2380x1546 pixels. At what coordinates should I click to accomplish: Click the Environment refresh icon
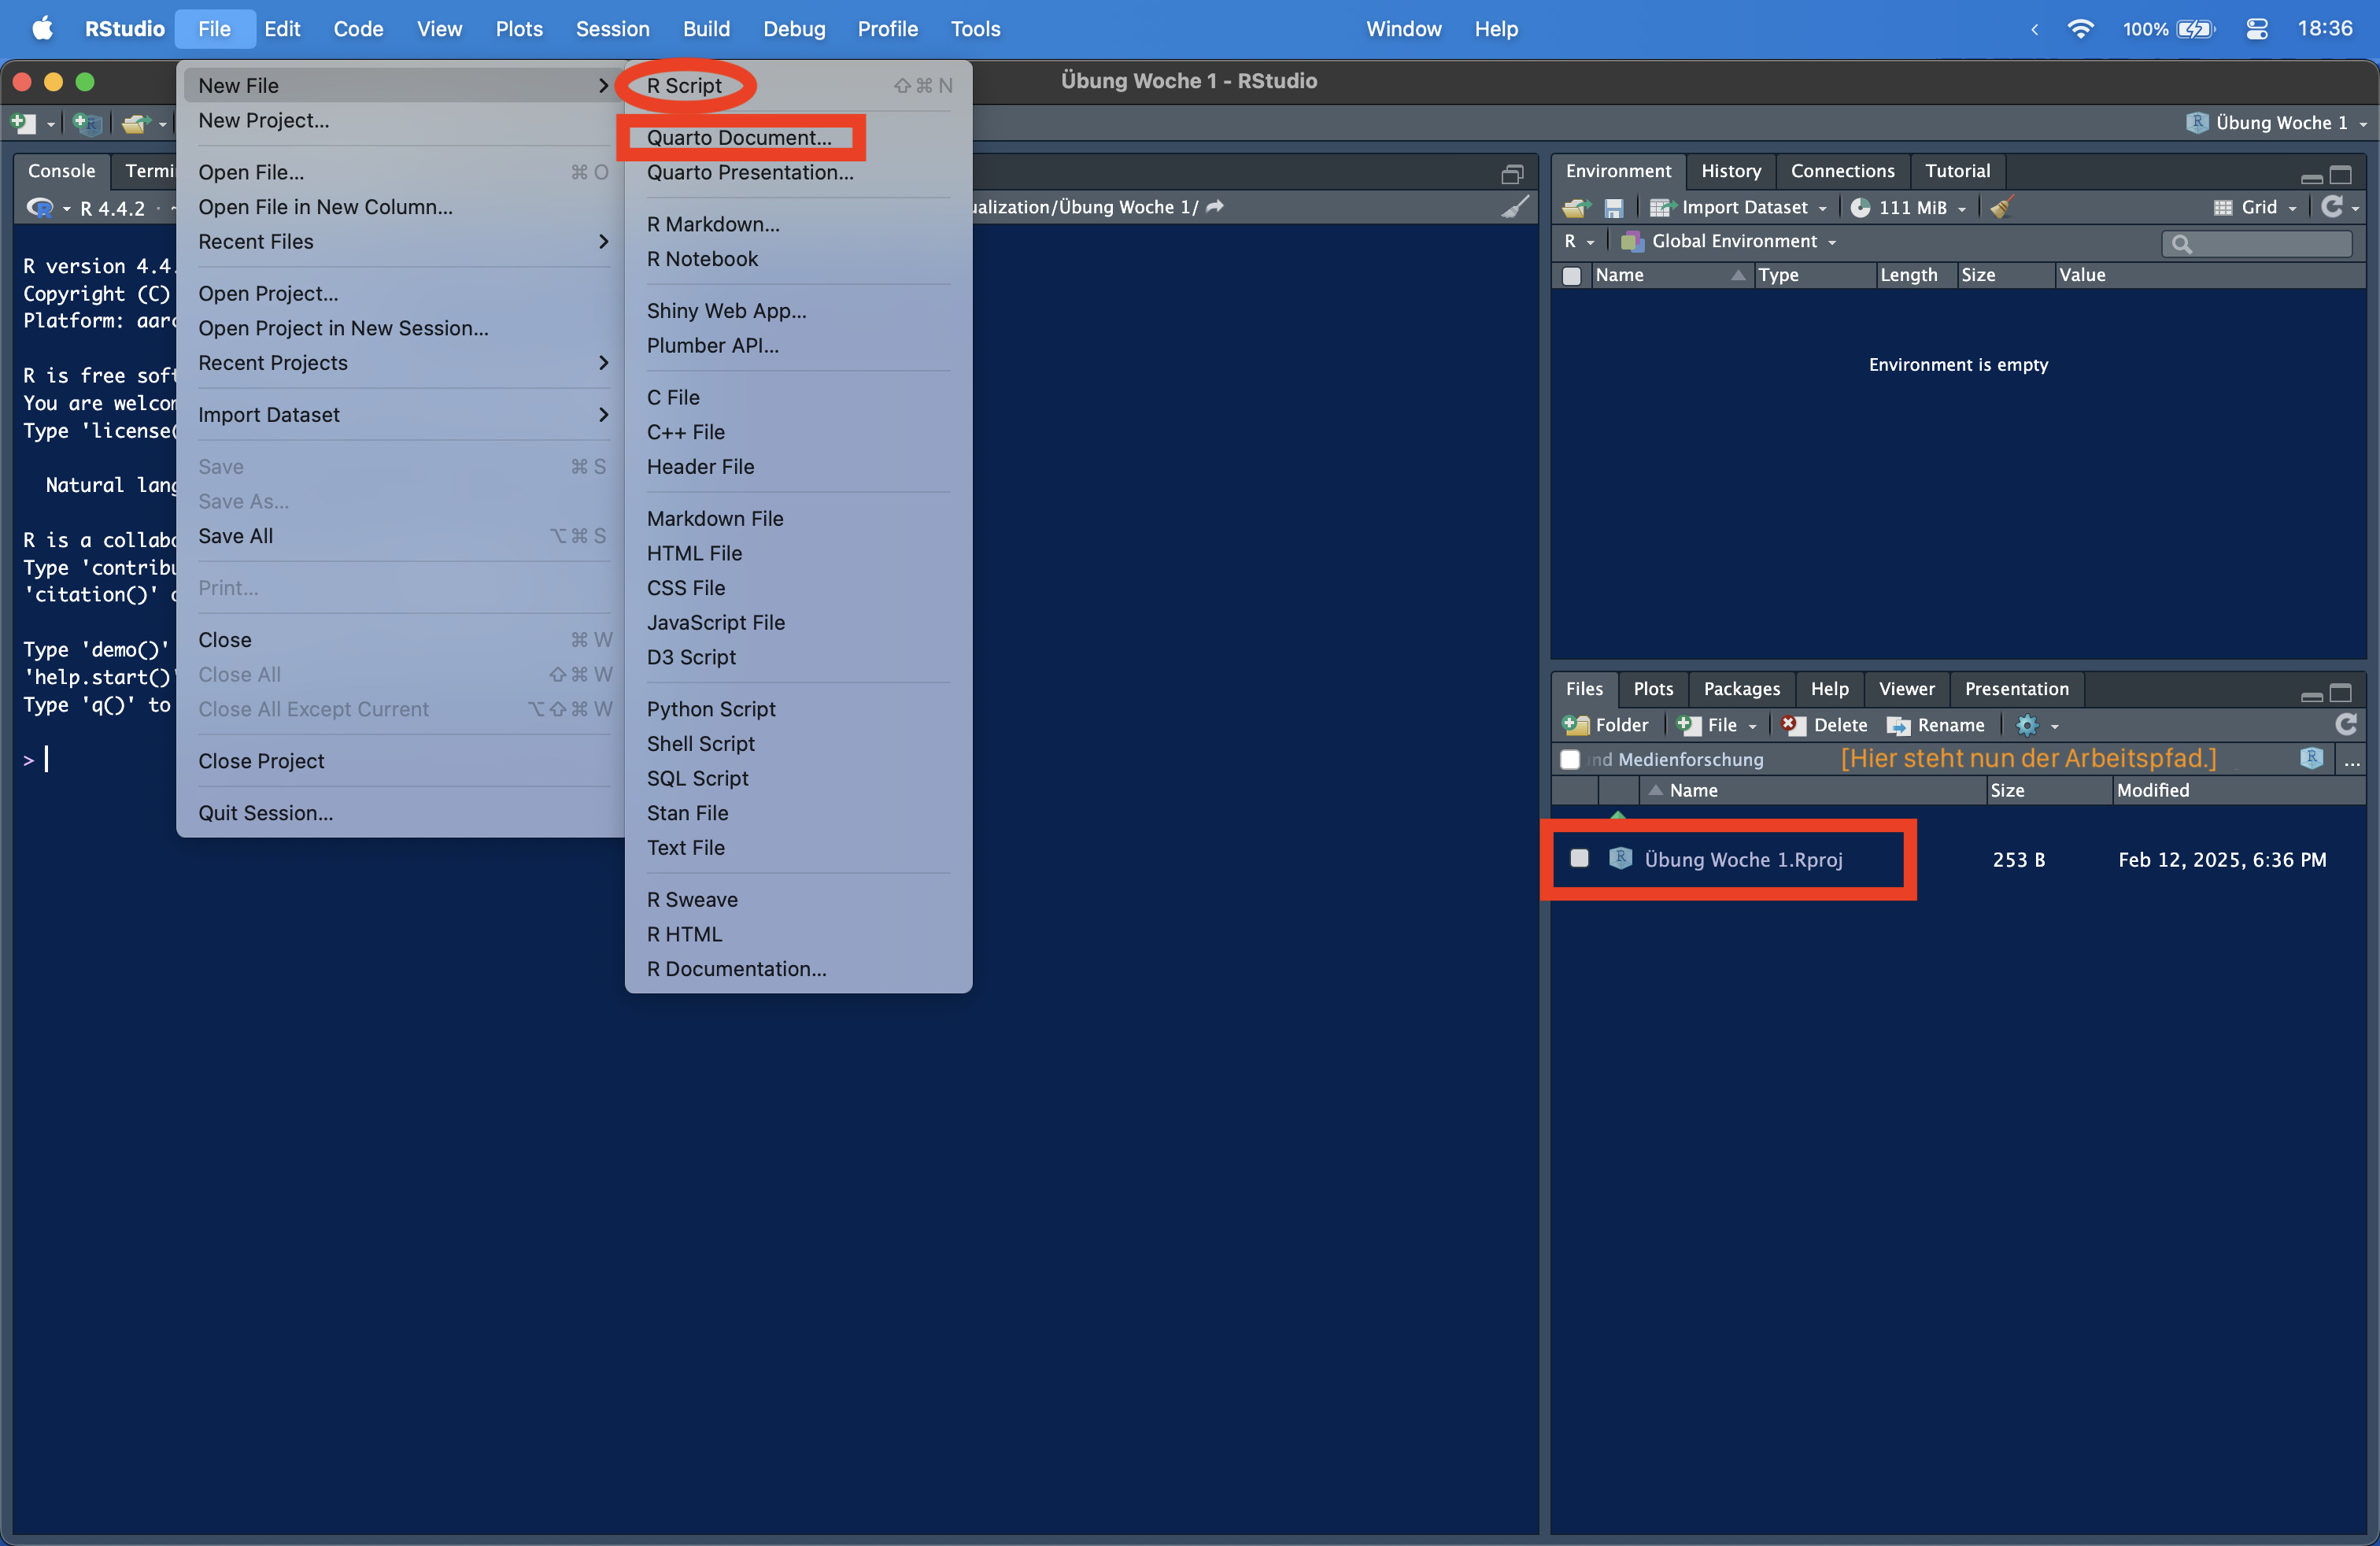pos(2332,206)
